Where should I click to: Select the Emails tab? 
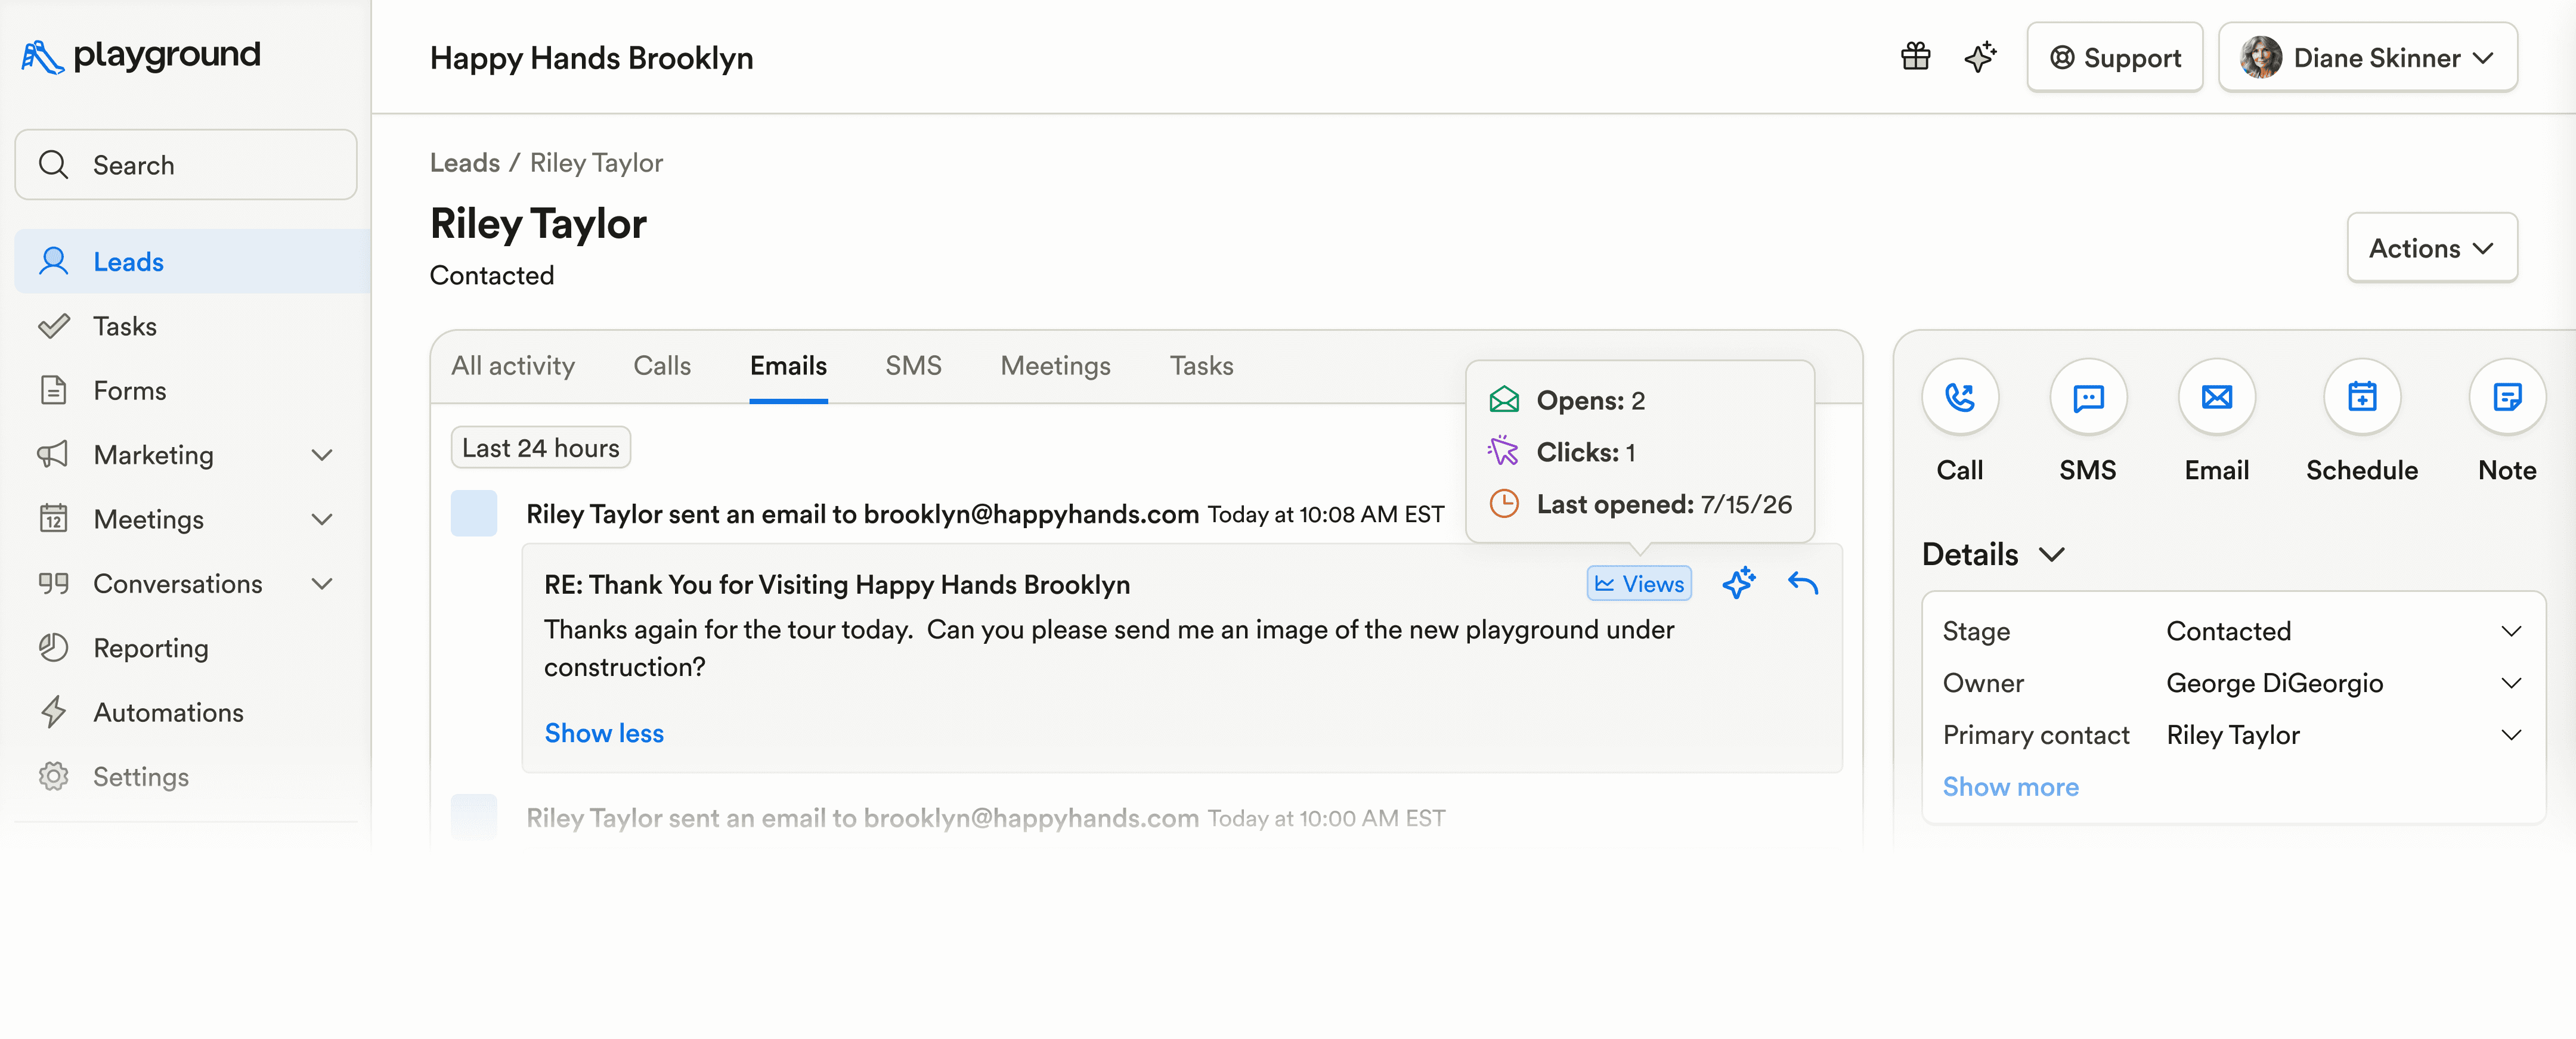788,366
